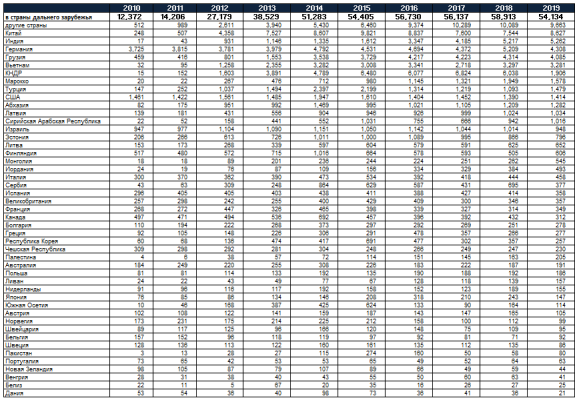The image size is (577, 403).
Task: Select the 'Республика Корея' row label
Action: pos(32,241)
